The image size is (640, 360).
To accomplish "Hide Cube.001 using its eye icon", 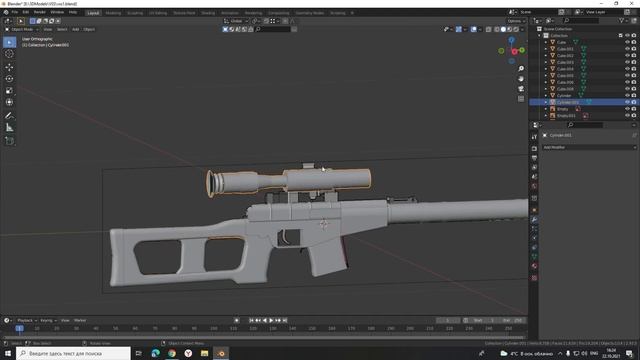I will 627,49.
